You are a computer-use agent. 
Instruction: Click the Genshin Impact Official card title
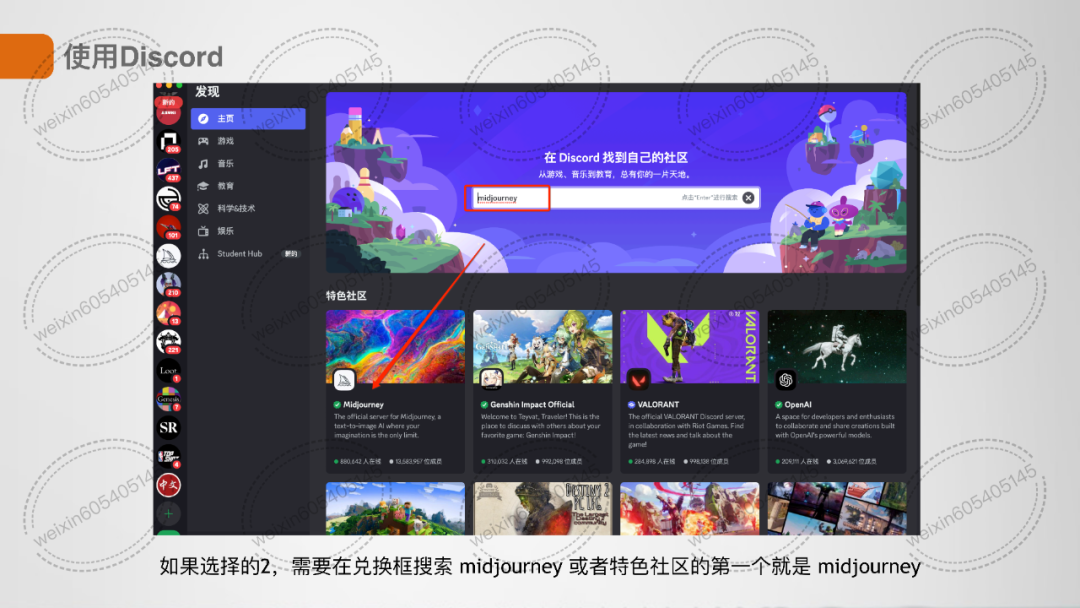click(x=532, y=405)
